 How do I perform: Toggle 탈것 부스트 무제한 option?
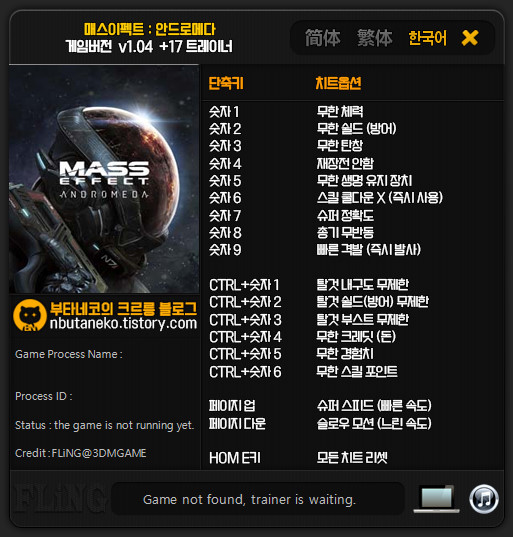coord(362,319)
